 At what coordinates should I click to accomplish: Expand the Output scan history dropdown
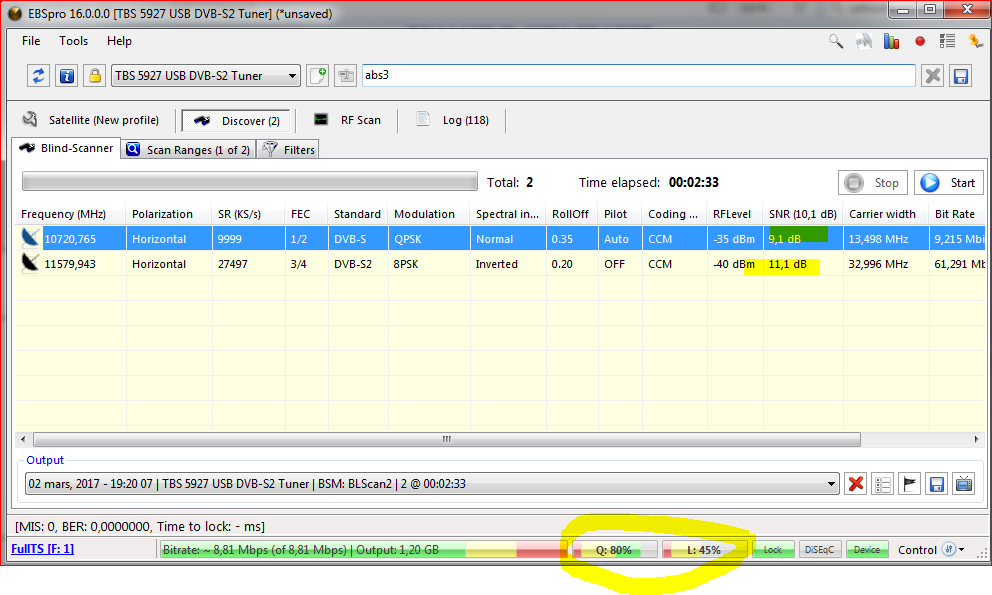click(x=831, y=484)
